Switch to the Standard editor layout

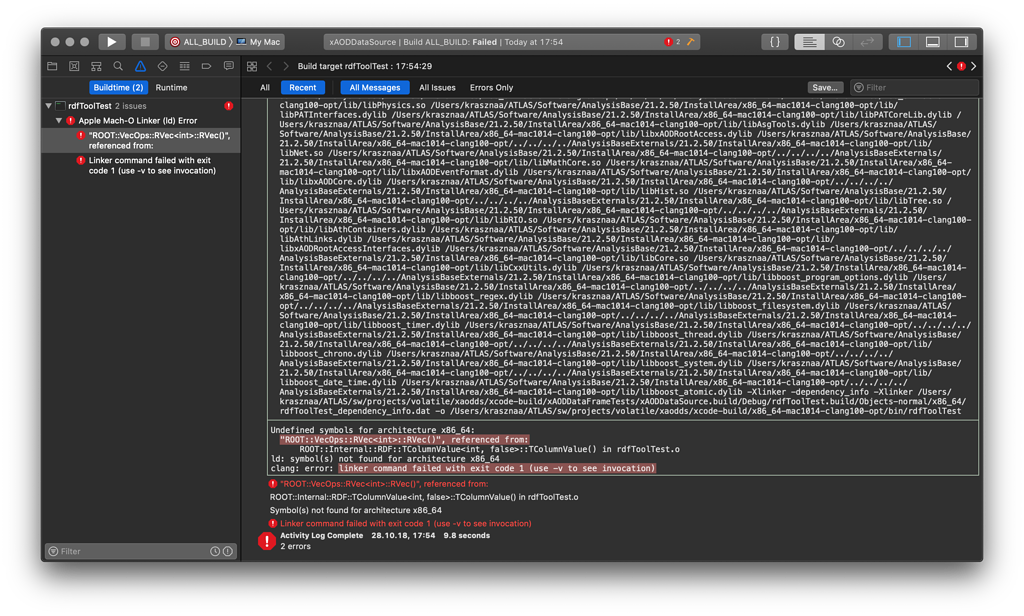click(x=809, y=42)
